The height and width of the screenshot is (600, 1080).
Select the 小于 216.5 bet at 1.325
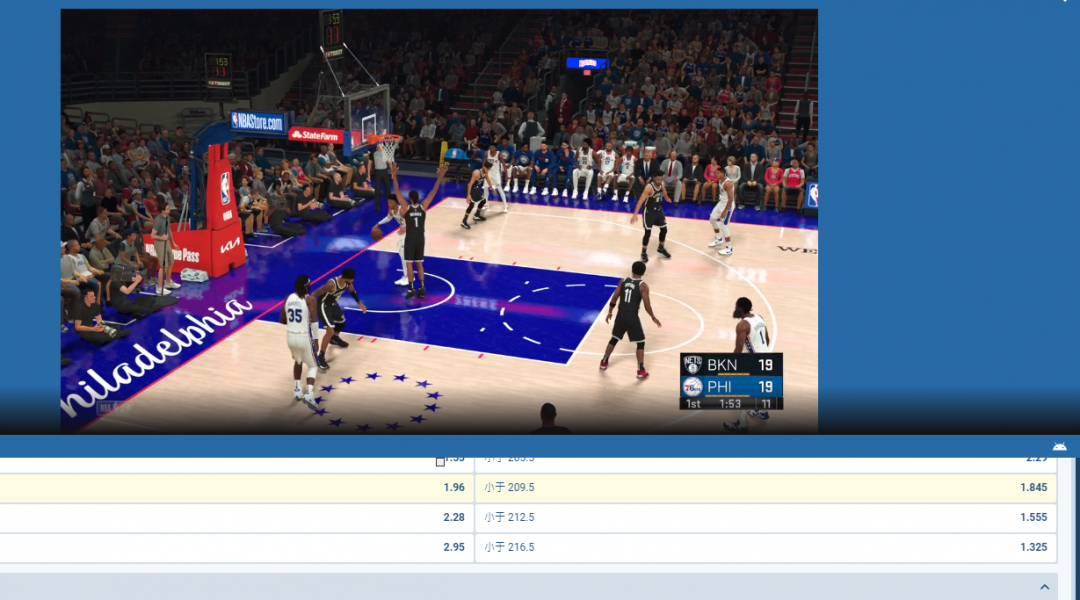(765, 548)
